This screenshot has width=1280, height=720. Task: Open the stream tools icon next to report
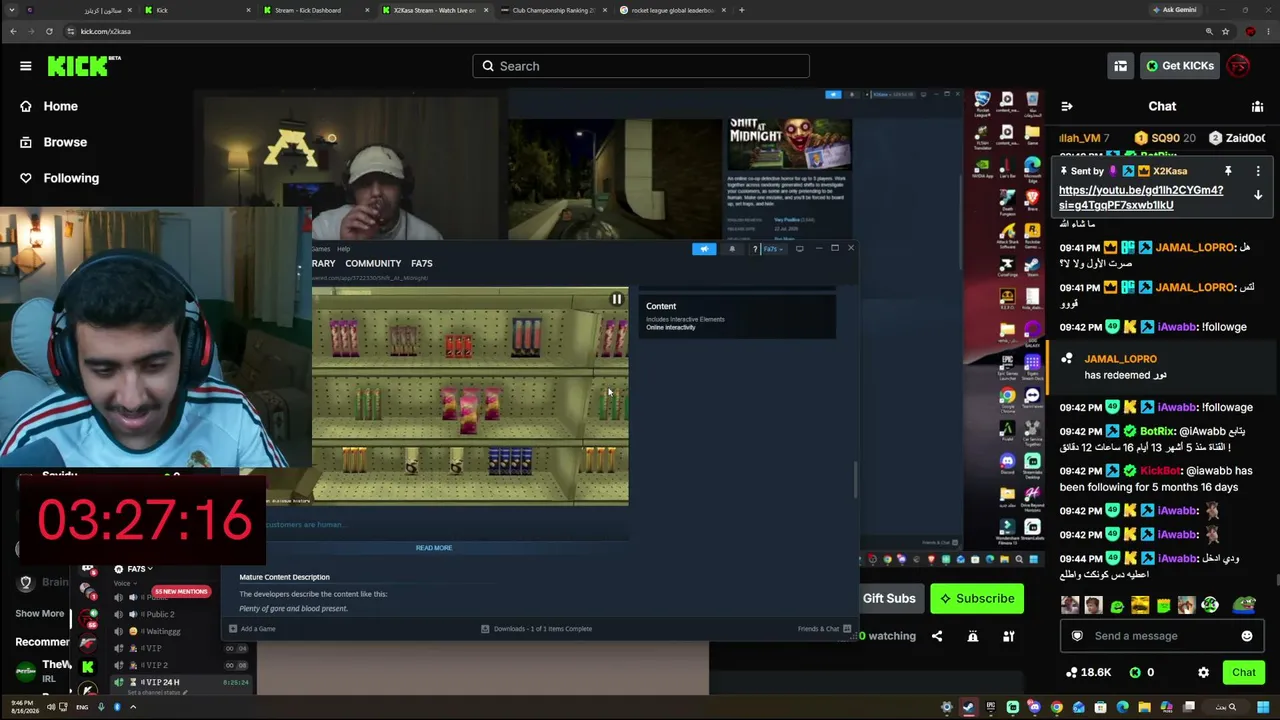[1009, 636]
